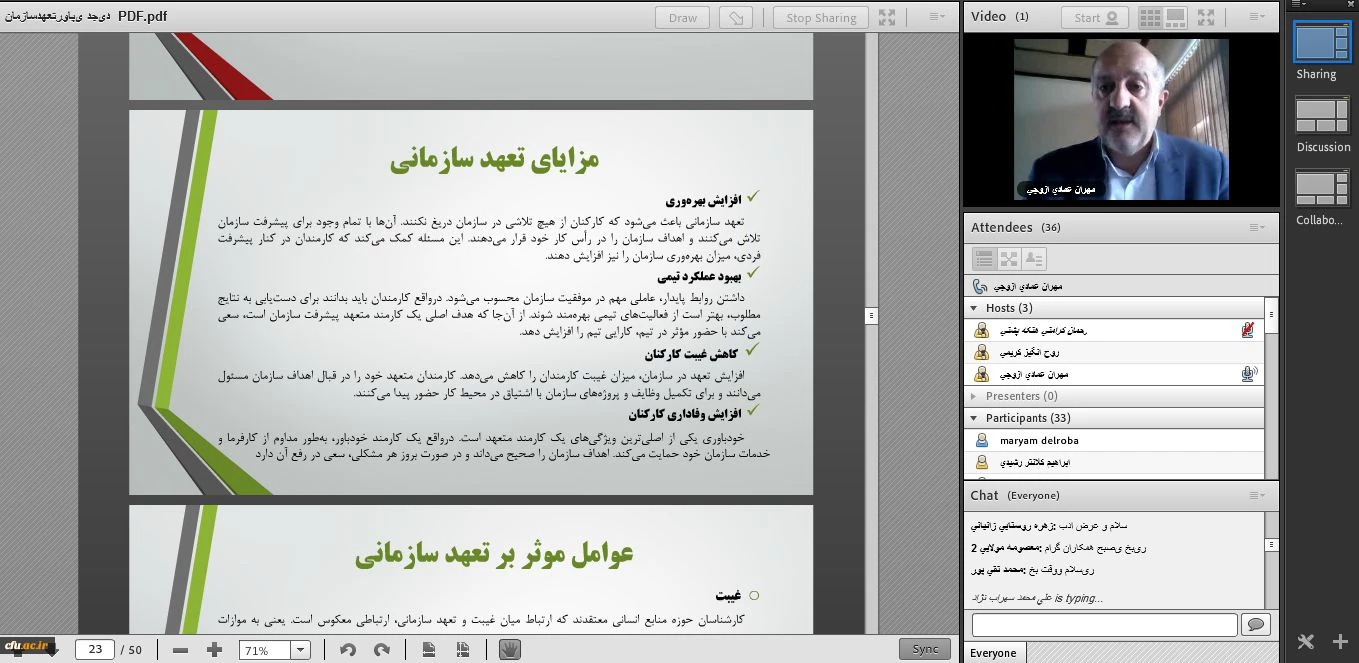The height and width of the screenshot is (663, 1359).
Task: Collapse the Hosts (3) group
Action: pos(974,308)
